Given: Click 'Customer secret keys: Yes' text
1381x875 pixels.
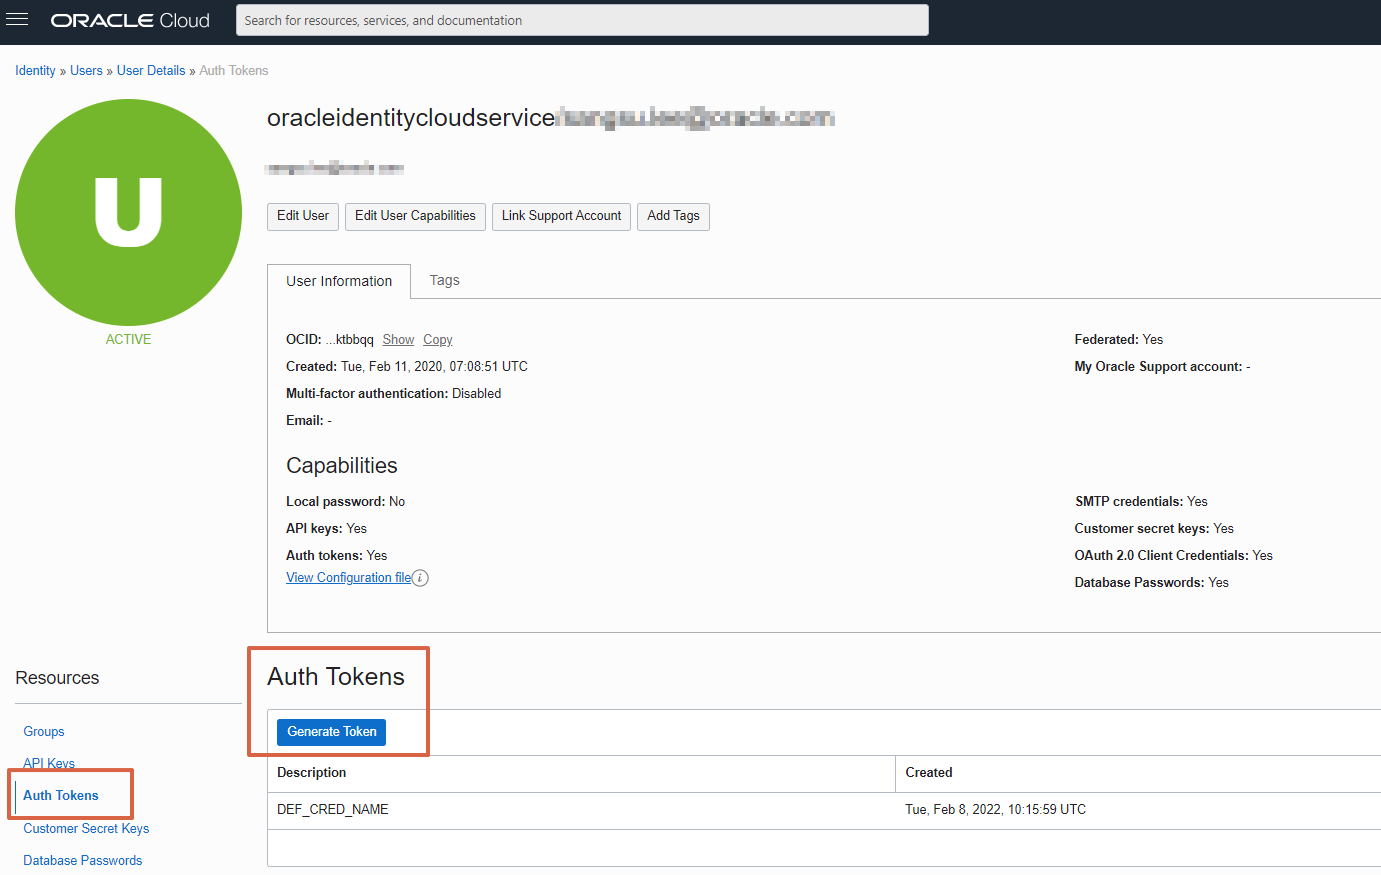Looking at the screenshot, I should point(1154,529).
